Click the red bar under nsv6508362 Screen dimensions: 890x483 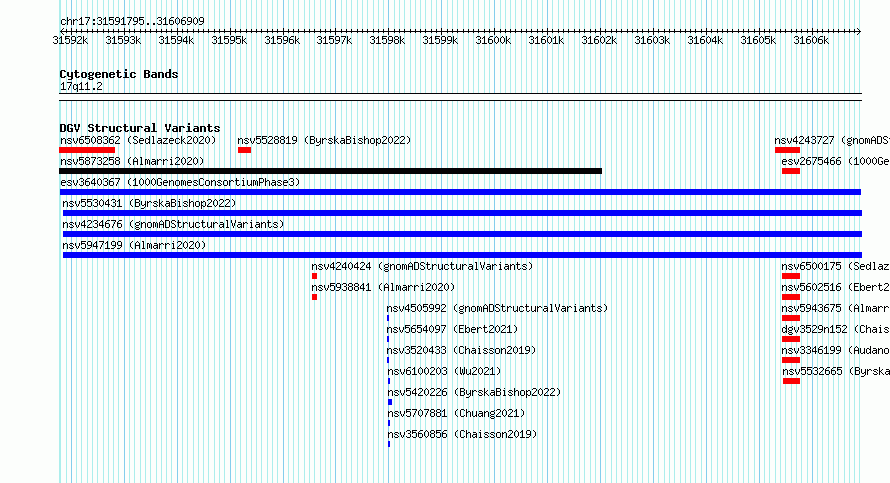(x=87, y=150)
